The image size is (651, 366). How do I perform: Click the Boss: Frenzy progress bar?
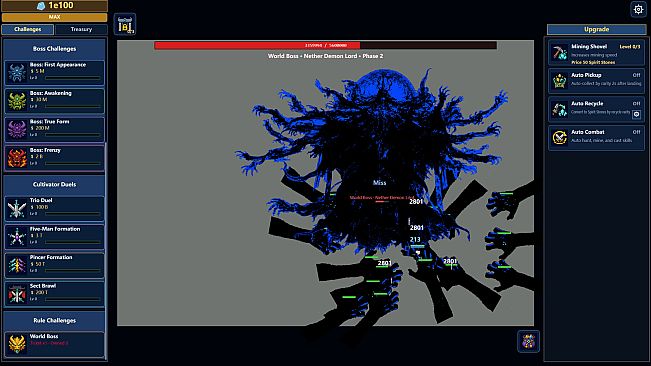tap(73, 163)
